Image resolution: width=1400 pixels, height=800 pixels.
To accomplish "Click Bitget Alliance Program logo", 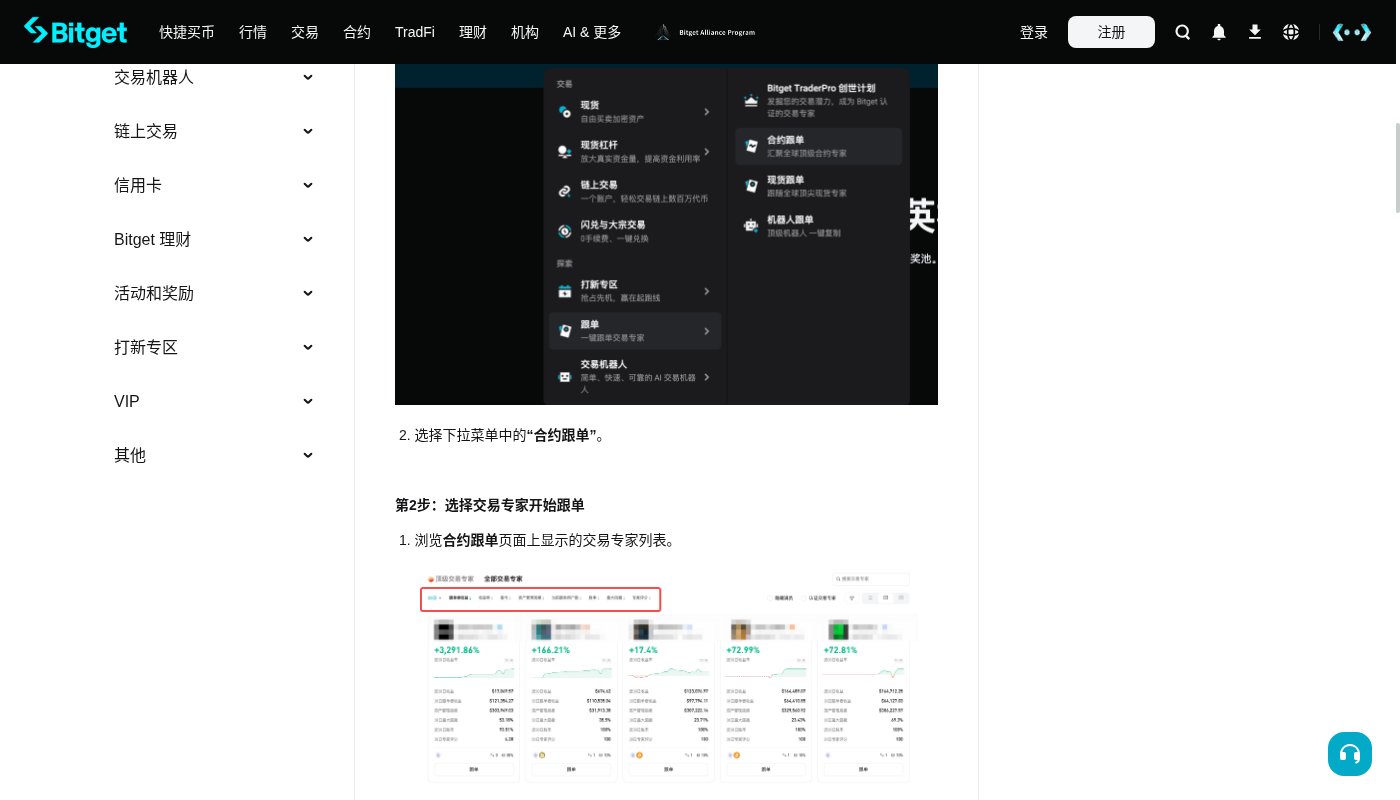I will (x=705, y=32).
